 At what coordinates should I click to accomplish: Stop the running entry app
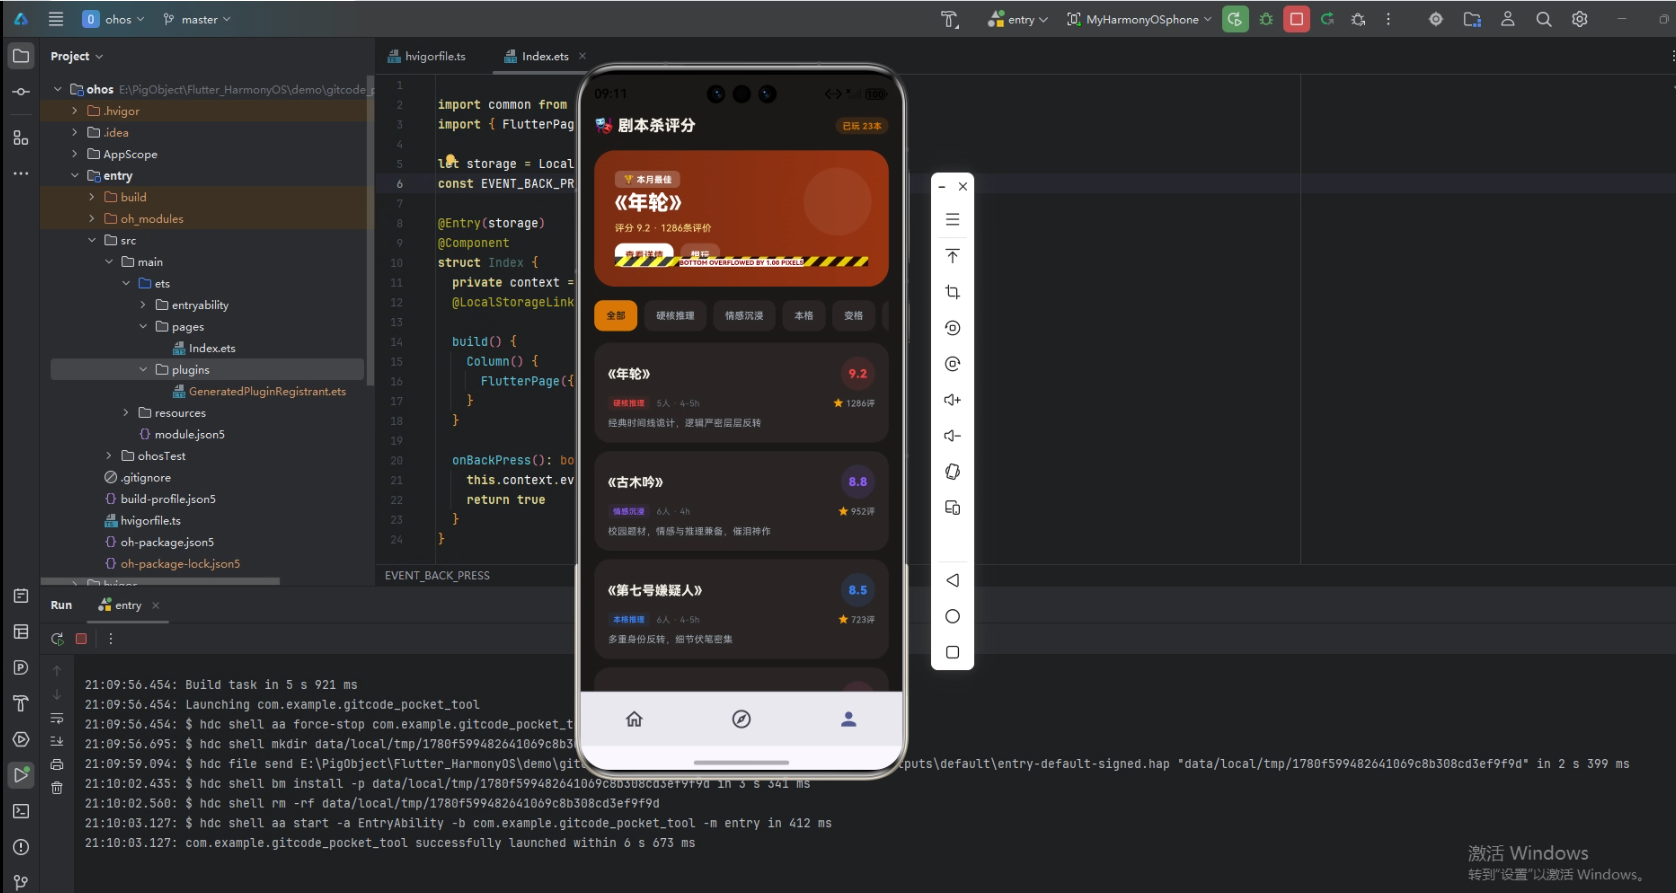pos(1297,19)
